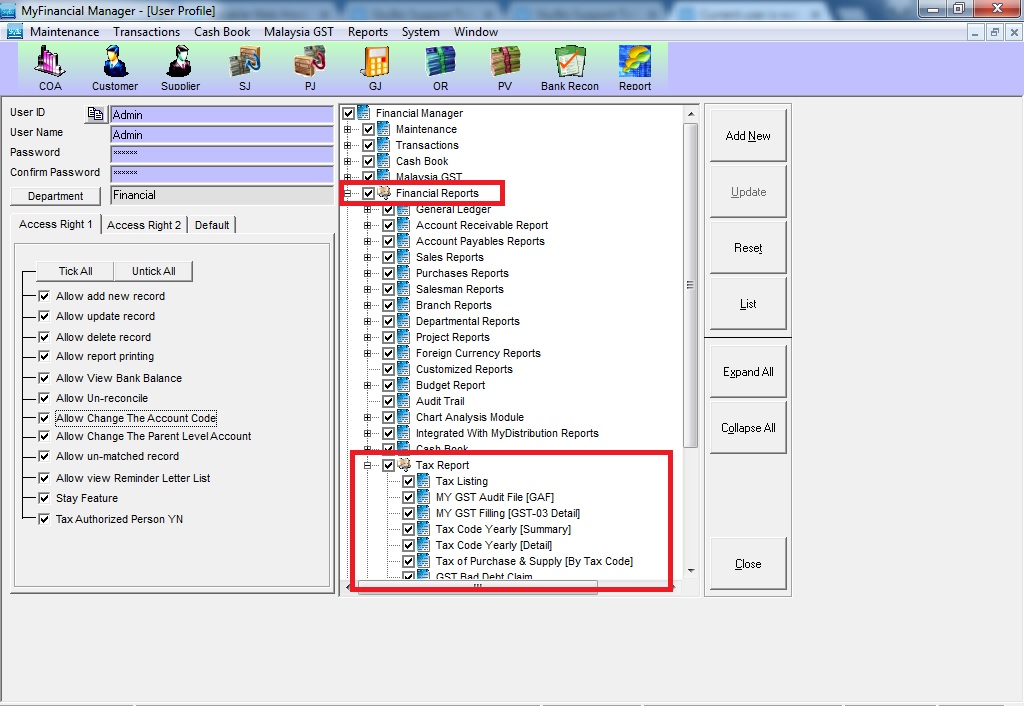Click the Customer toolbar icon

click(115, 66)
